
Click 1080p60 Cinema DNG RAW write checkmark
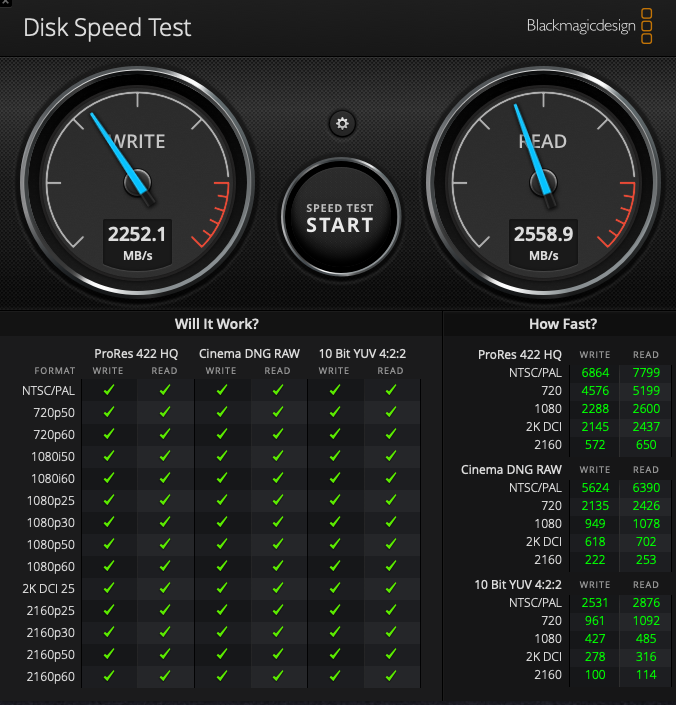[x=222, y=566]
